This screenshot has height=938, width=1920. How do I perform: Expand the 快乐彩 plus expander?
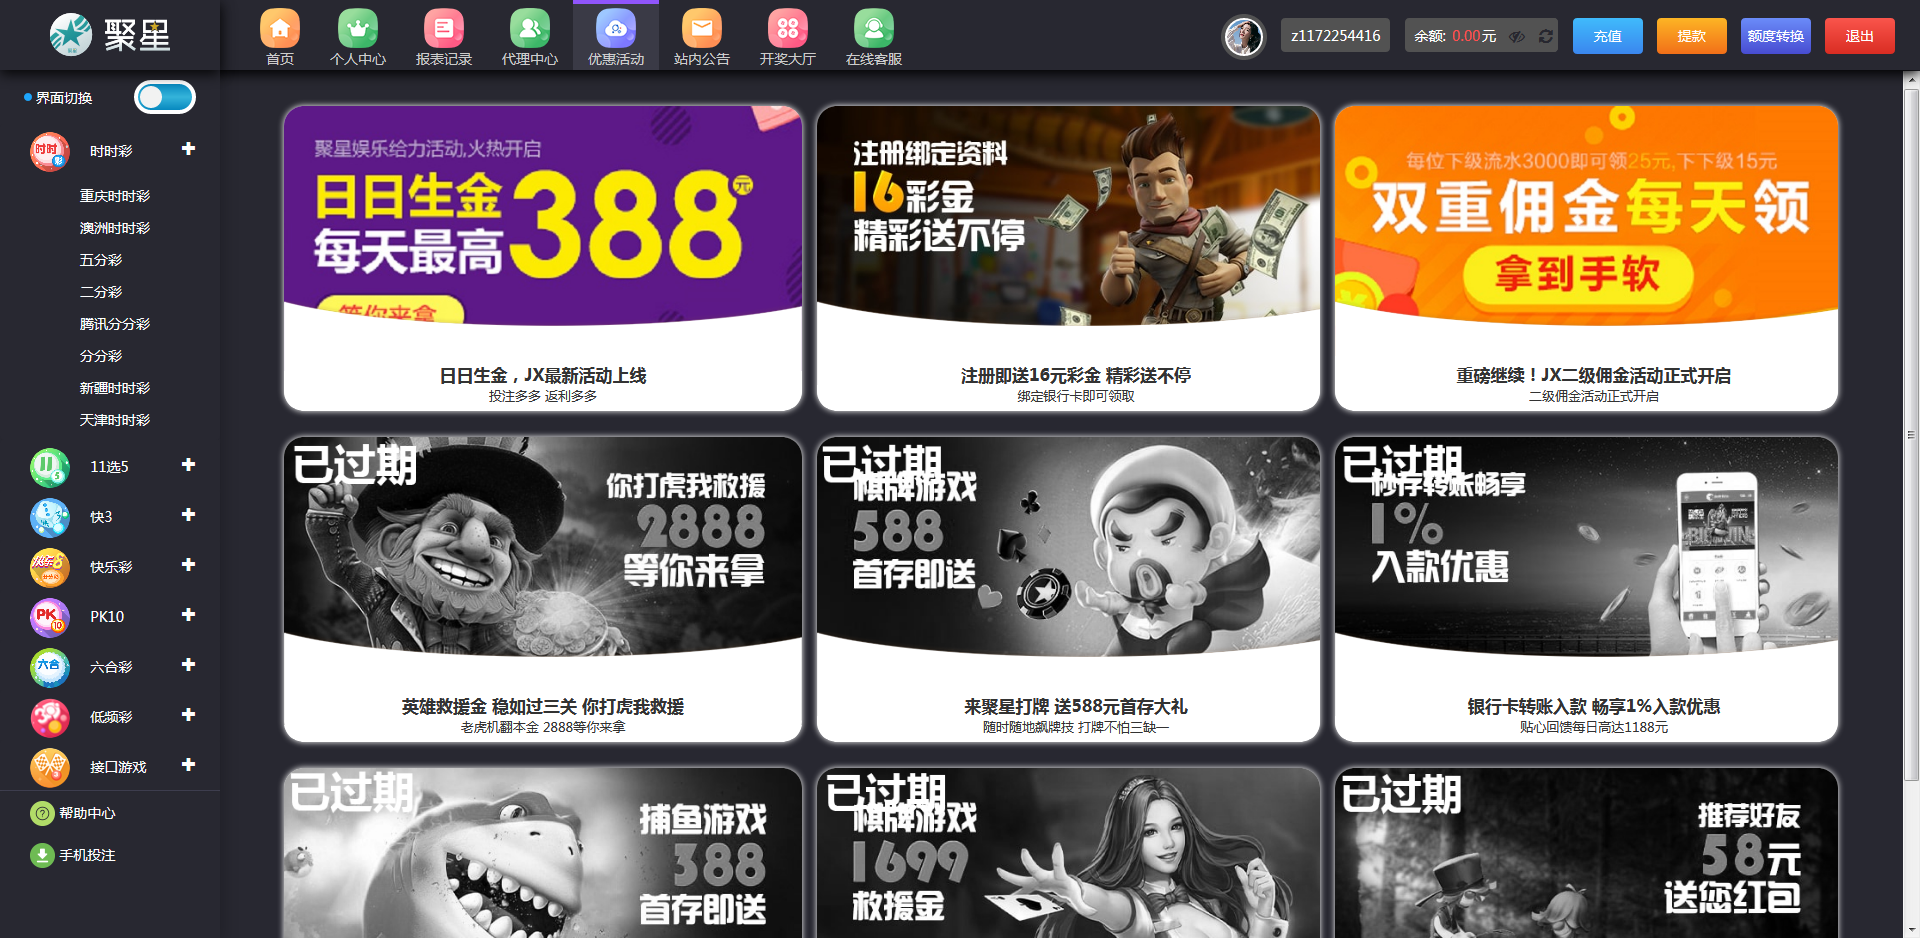pyautogui.click(x=188, y=565)
